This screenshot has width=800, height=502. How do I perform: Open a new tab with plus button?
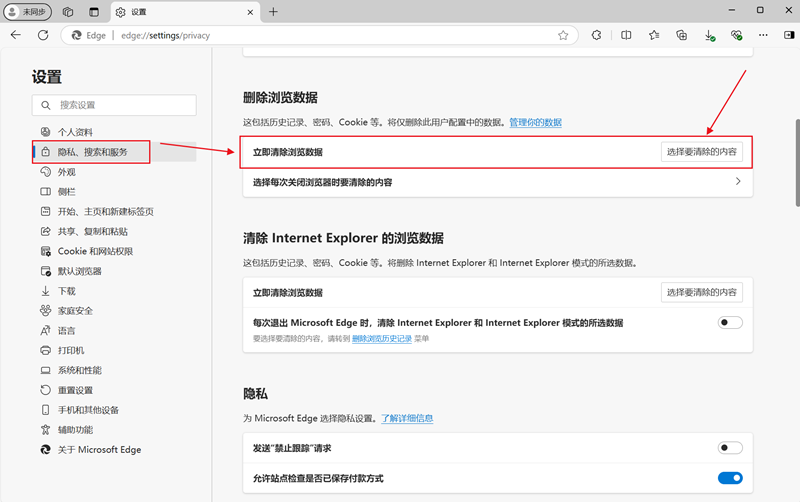pos(273,12)
